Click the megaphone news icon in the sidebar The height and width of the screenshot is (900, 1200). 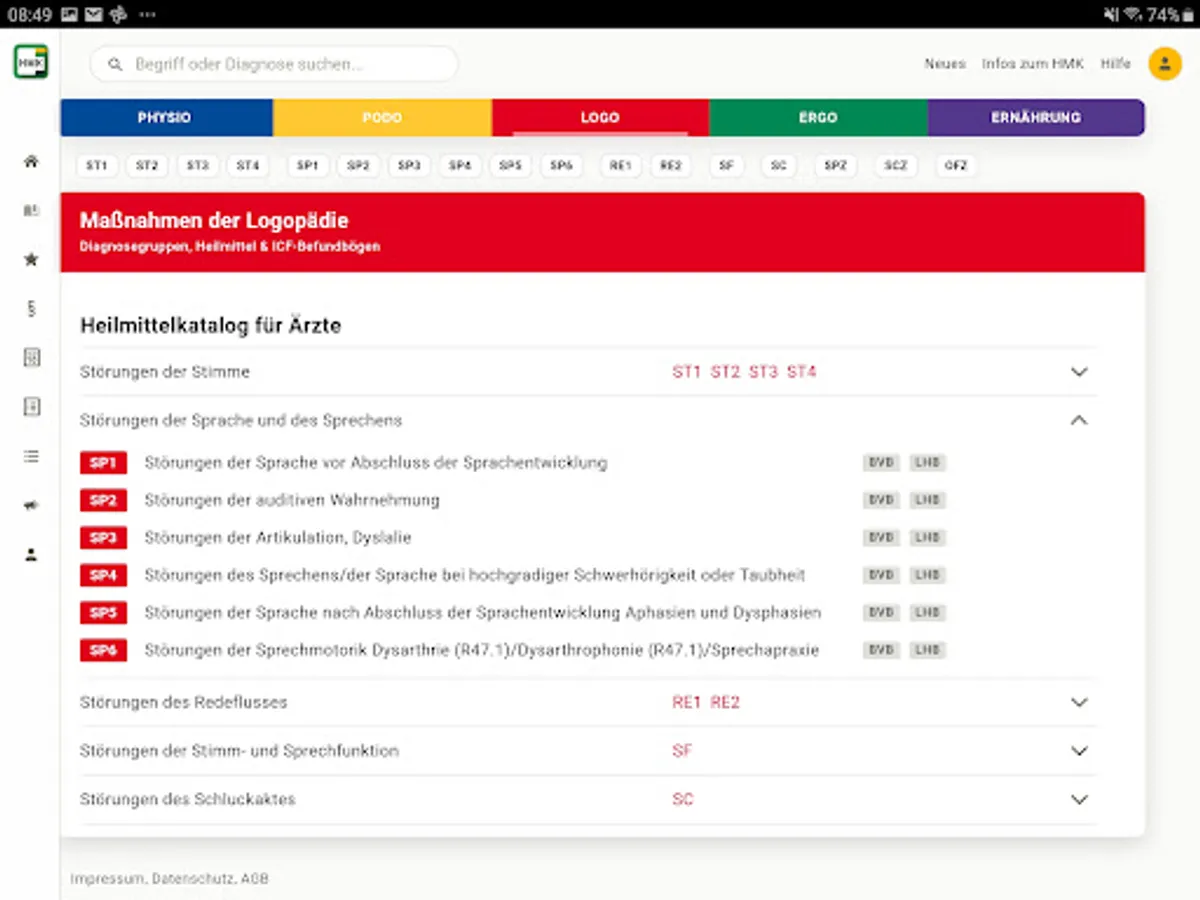(31, 506)
